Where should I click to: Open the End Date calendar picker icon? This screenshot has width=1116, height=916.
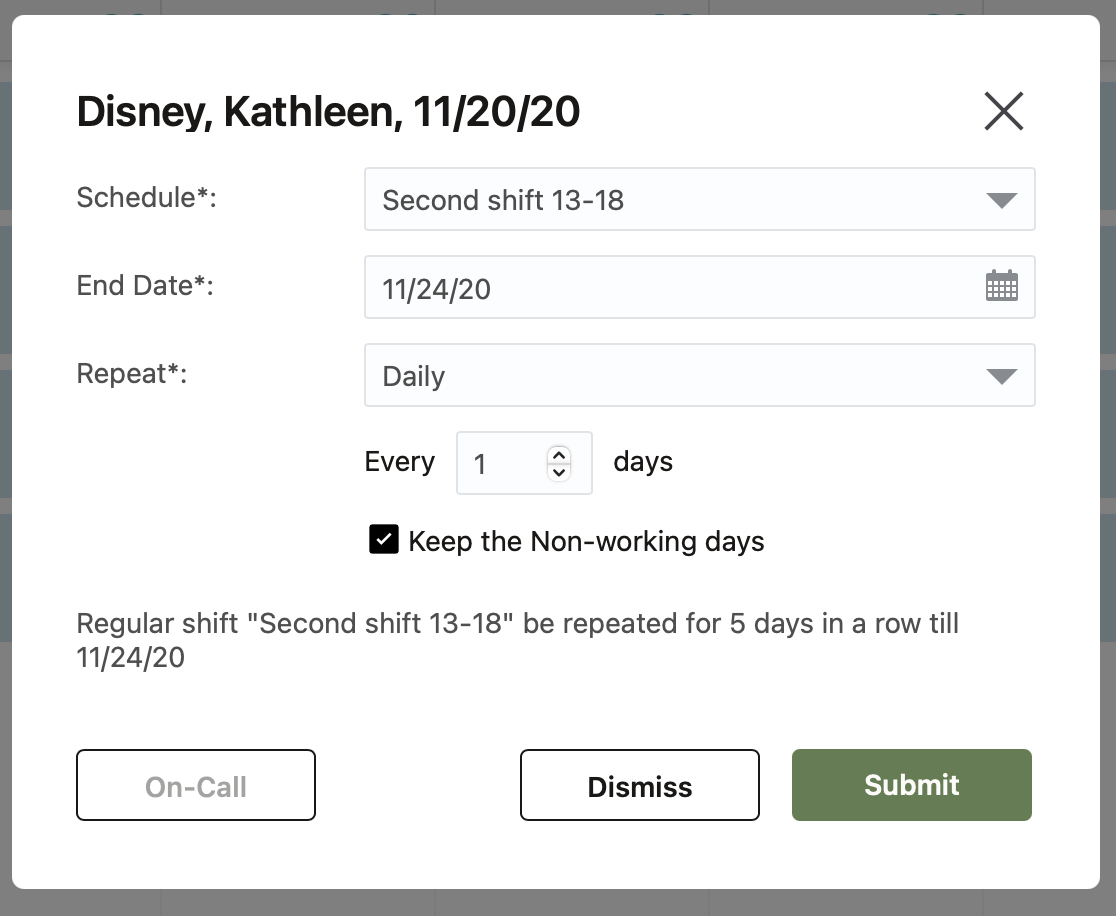pyautogui.click(x=1001, y=287)
